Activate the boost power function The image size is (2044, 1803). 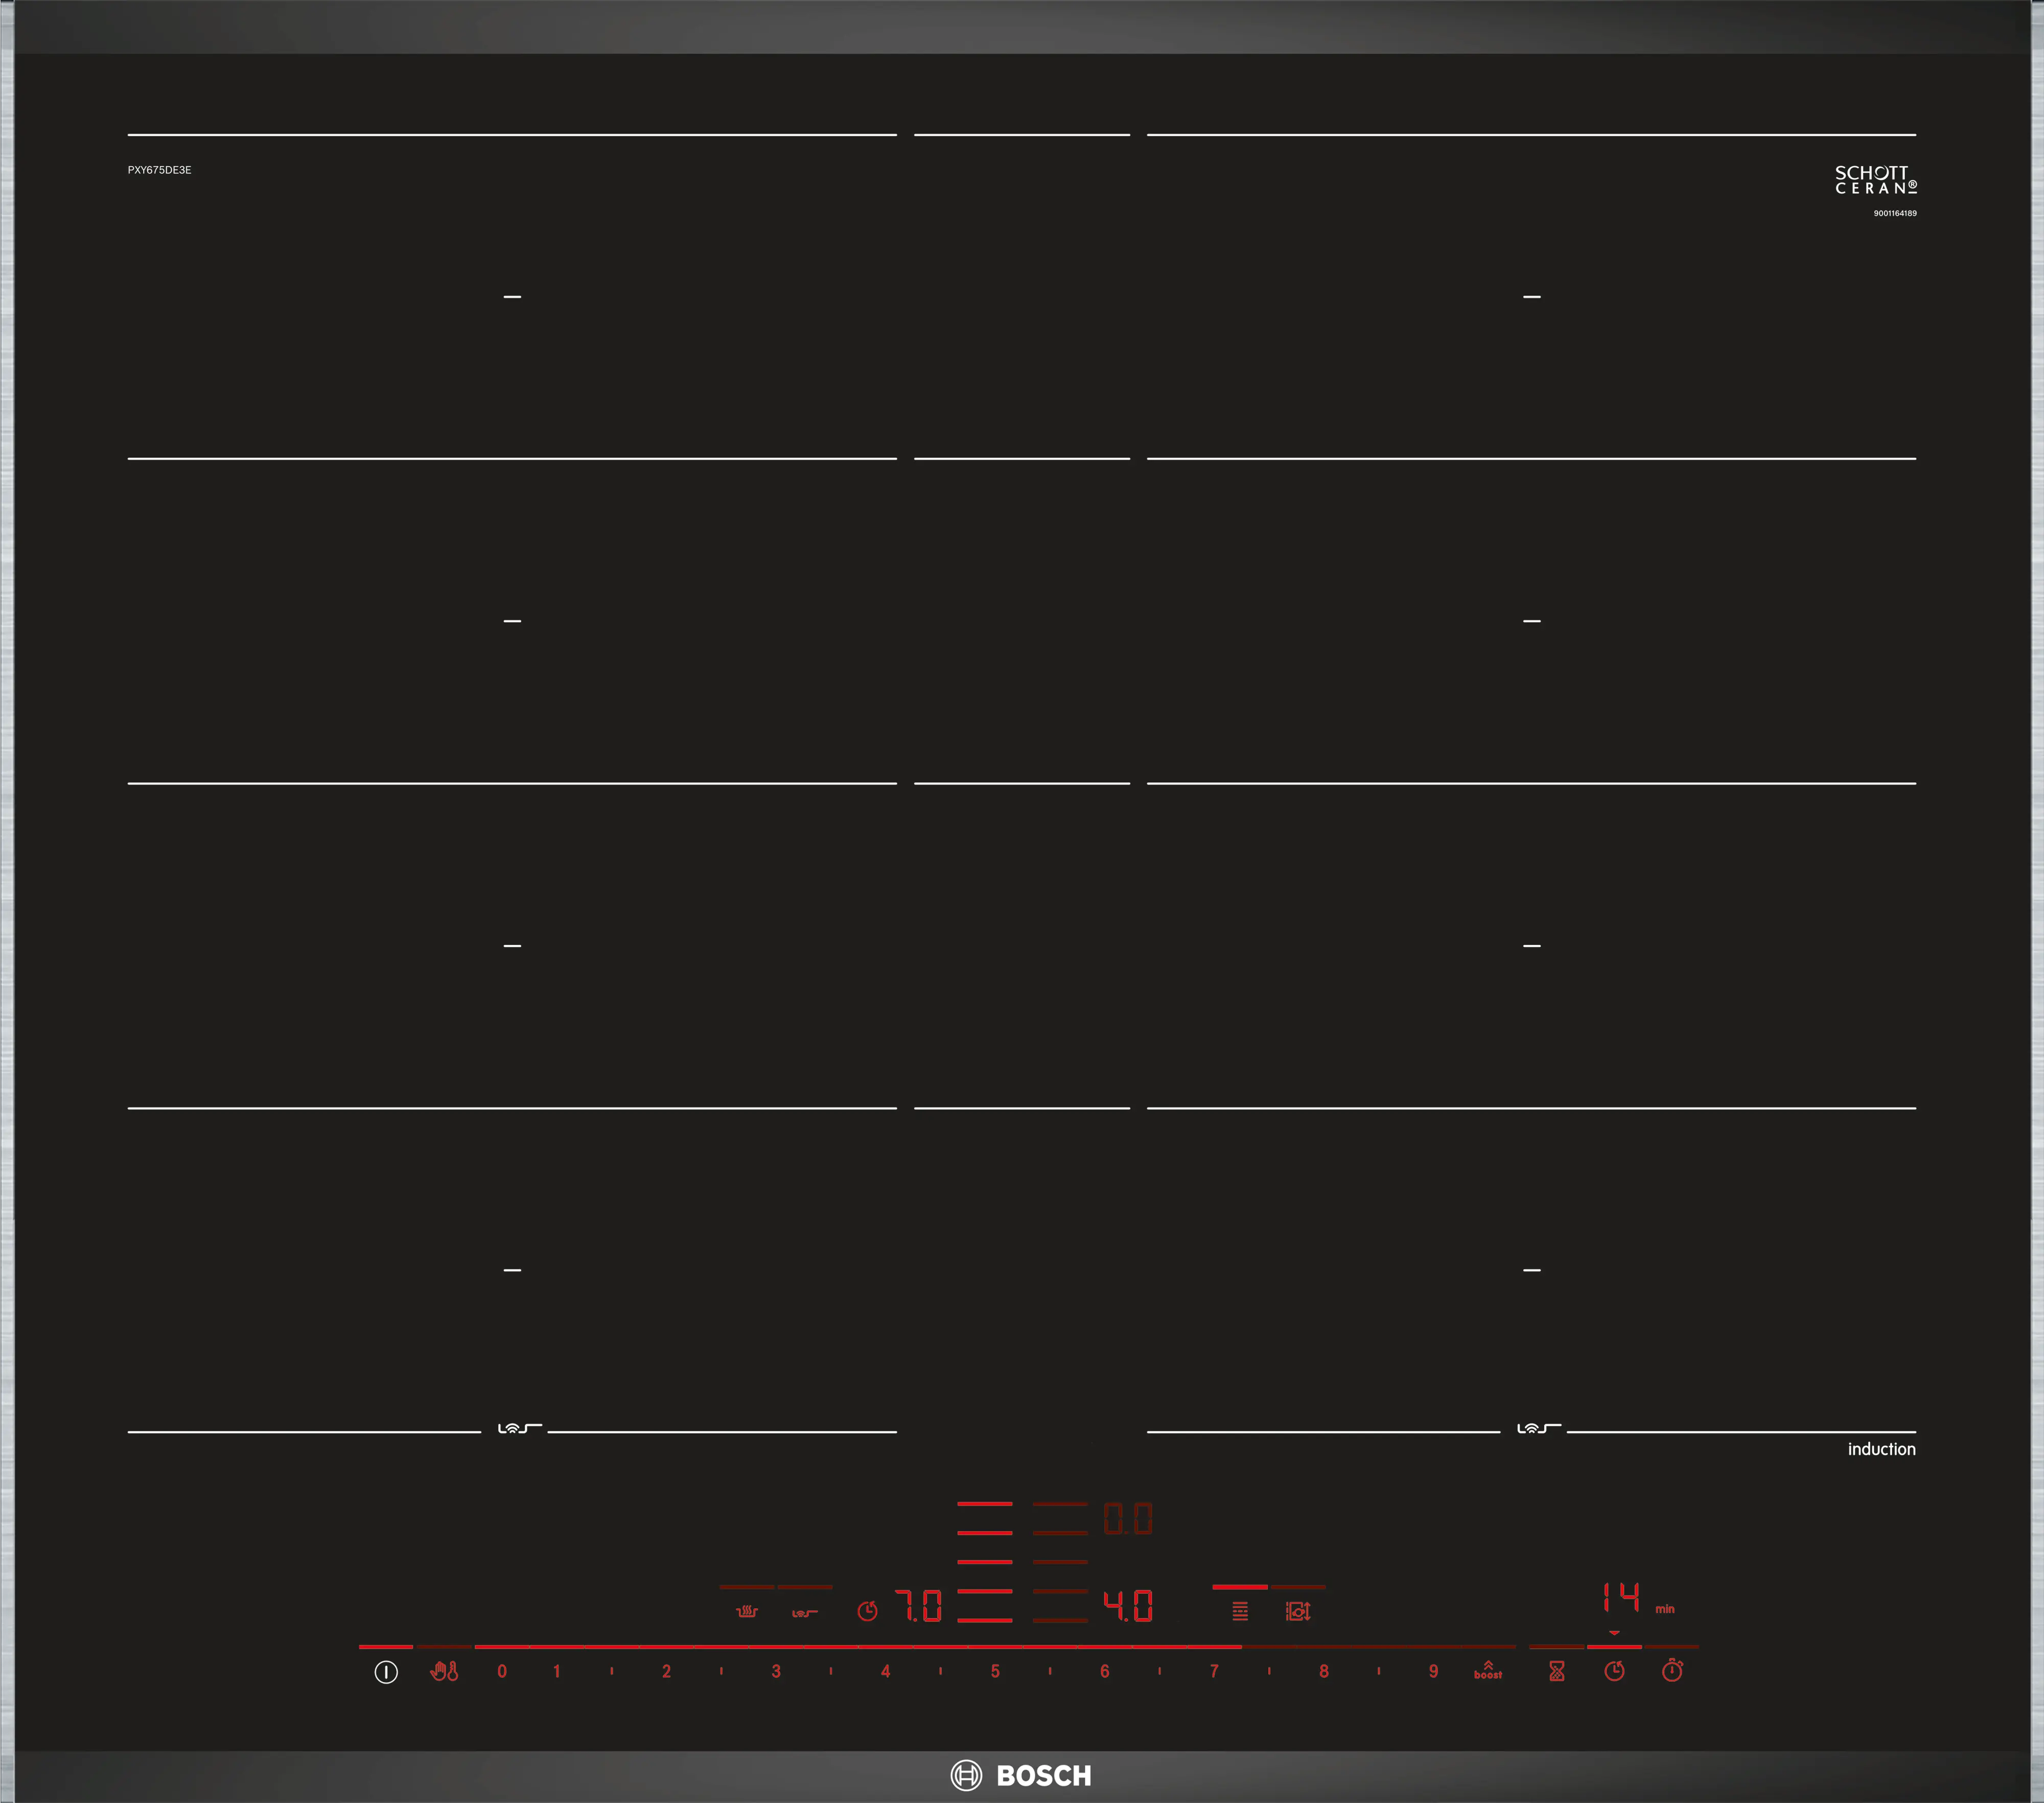[x=1487, y=1670]
